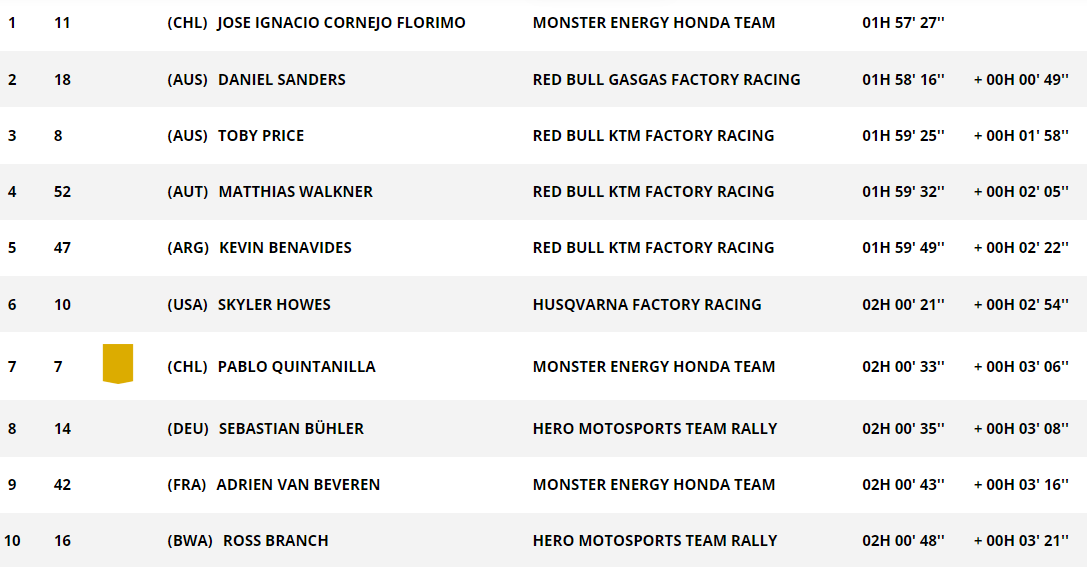Select the gap + 00H 00' 49''
The height and width of the screenshot is (567, 1087).
[x=1021, y=80]
